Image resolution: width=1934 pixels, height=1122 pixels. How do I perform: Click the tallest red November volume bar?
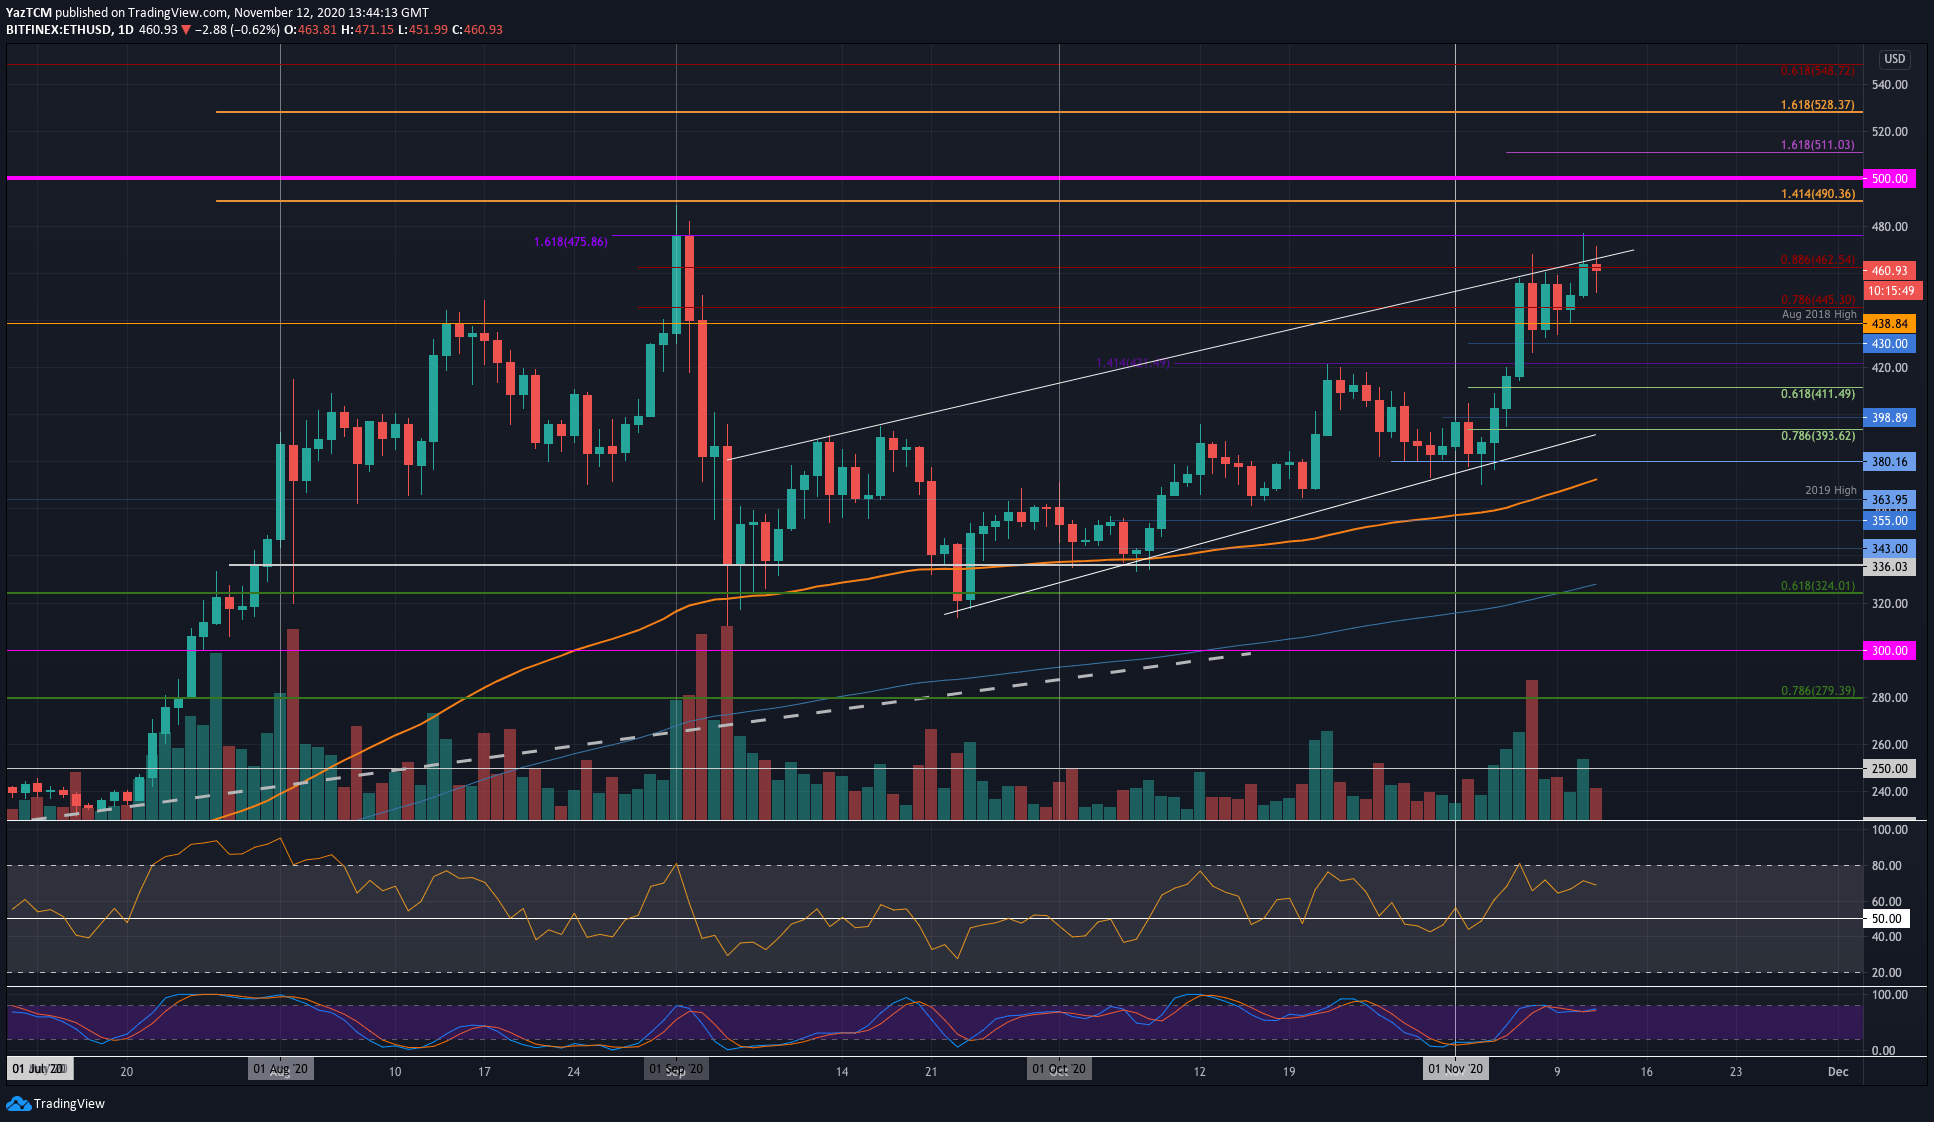click(x=1531, y=750)
